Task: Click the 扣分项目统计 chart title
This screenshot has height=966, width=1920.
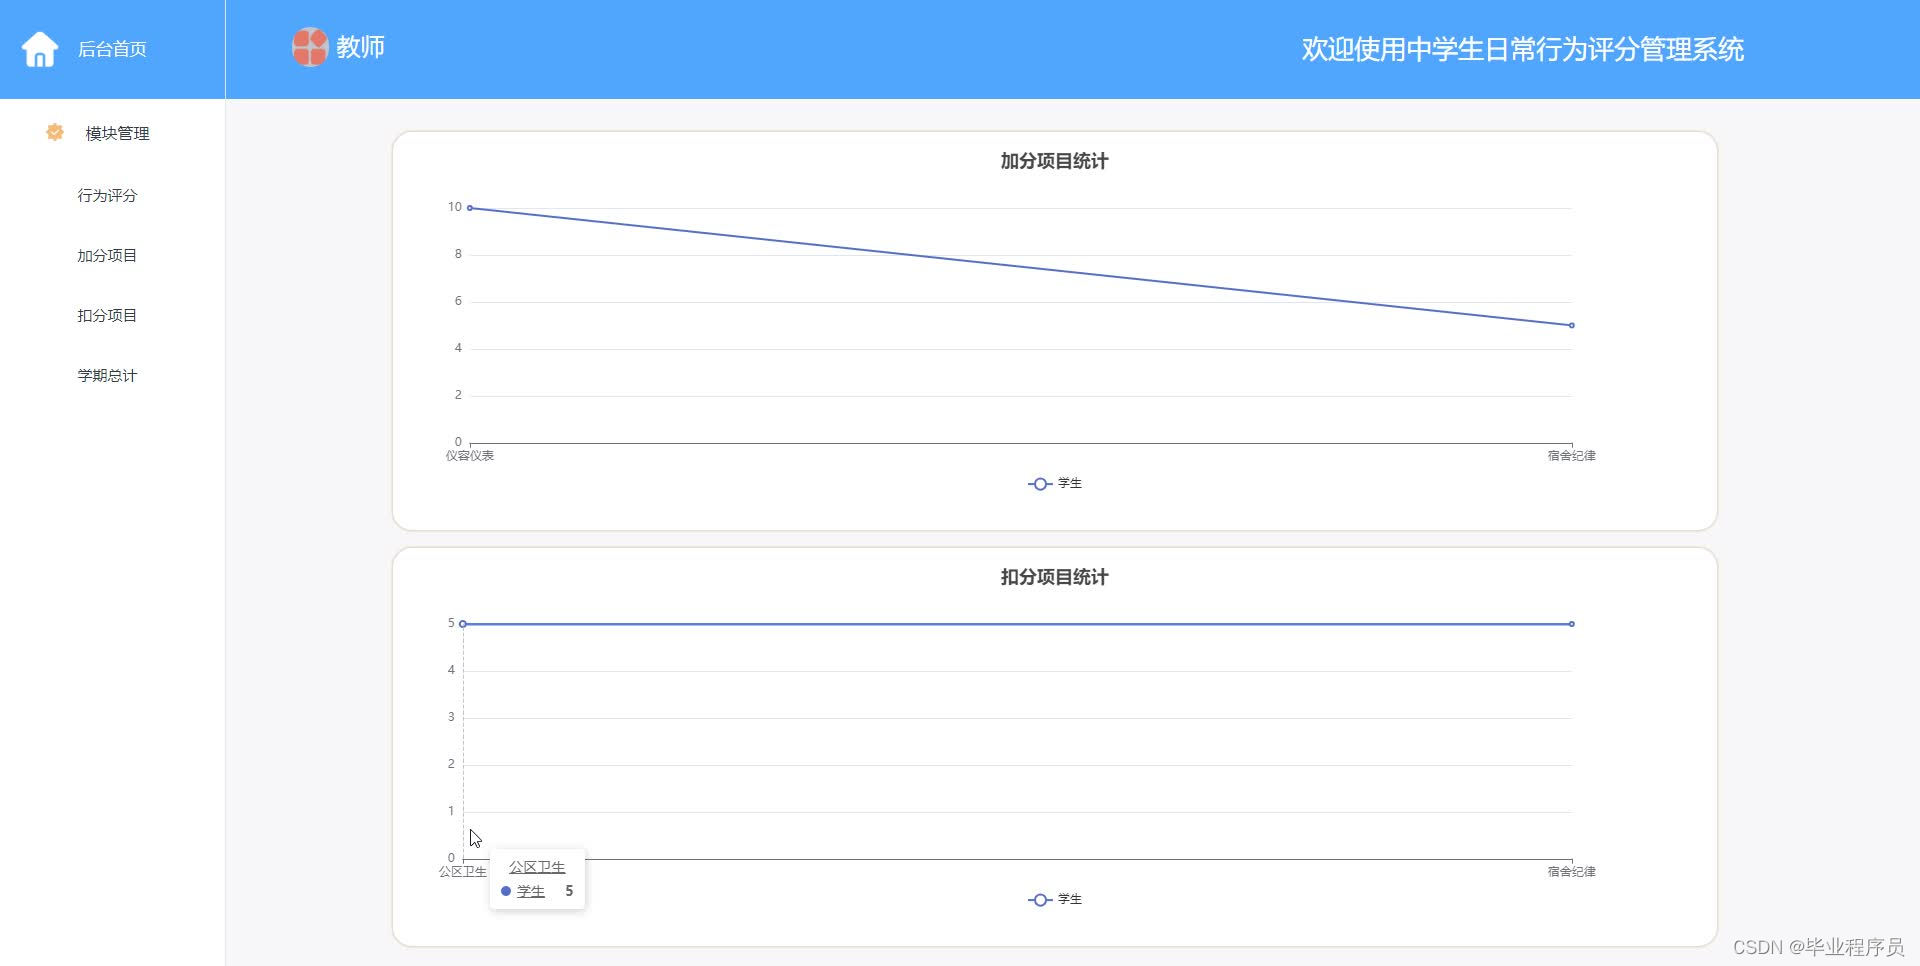Action: point(1054,577)
